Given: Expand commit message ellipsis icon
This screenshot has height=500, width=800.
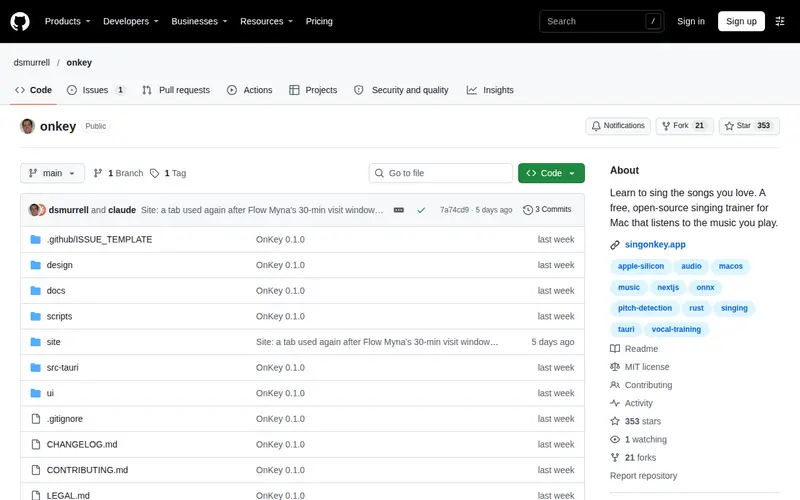Looking at the screenshot, I should [398, 210].
